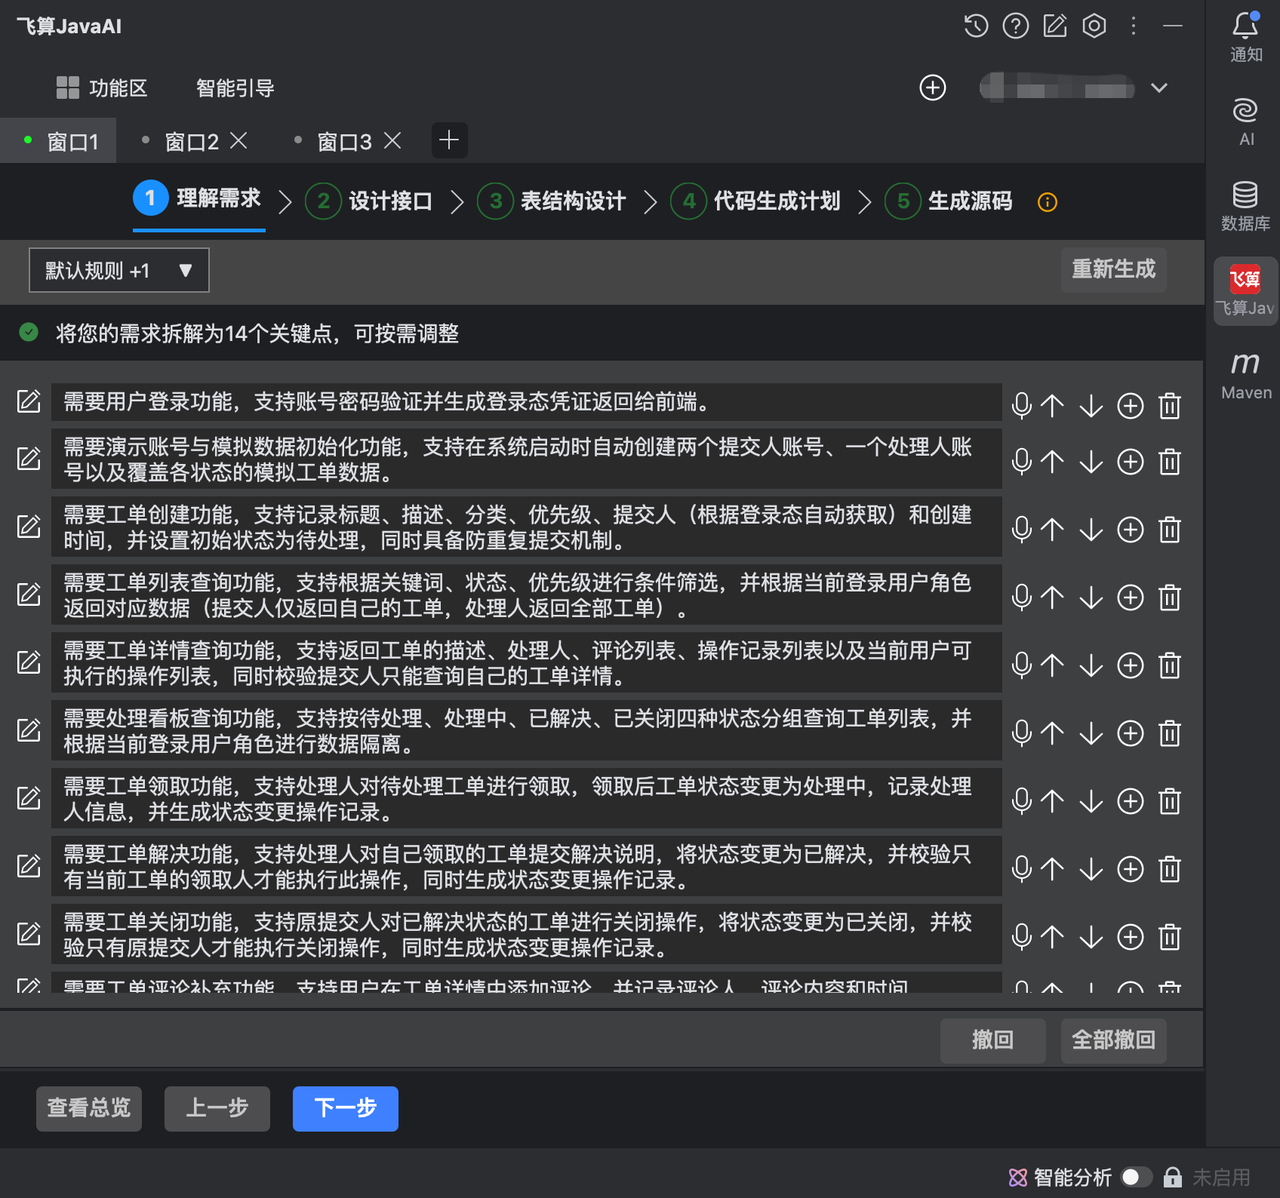Screen dimensions: 1280x1198
Task: Move the 用户登录功能 requirement down
Action: pos(1091,405)
